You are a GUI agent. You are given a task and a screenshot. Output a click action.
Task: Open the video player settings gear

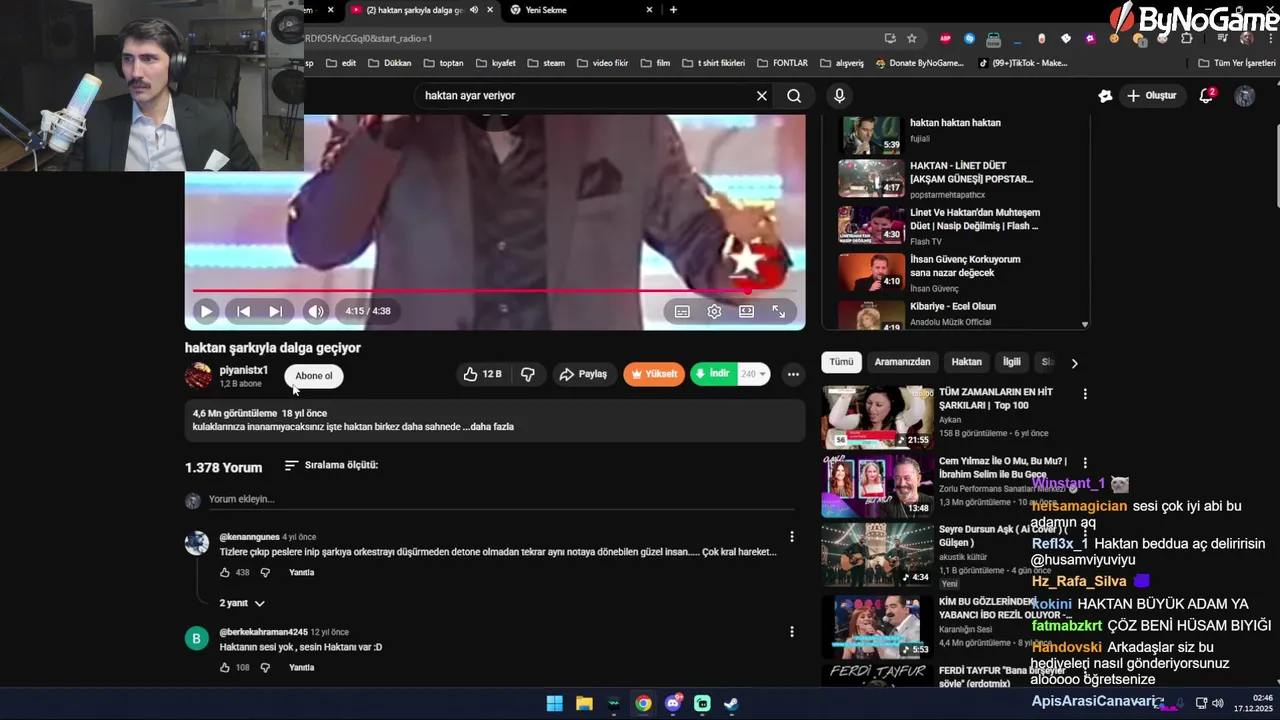[714, 312]
